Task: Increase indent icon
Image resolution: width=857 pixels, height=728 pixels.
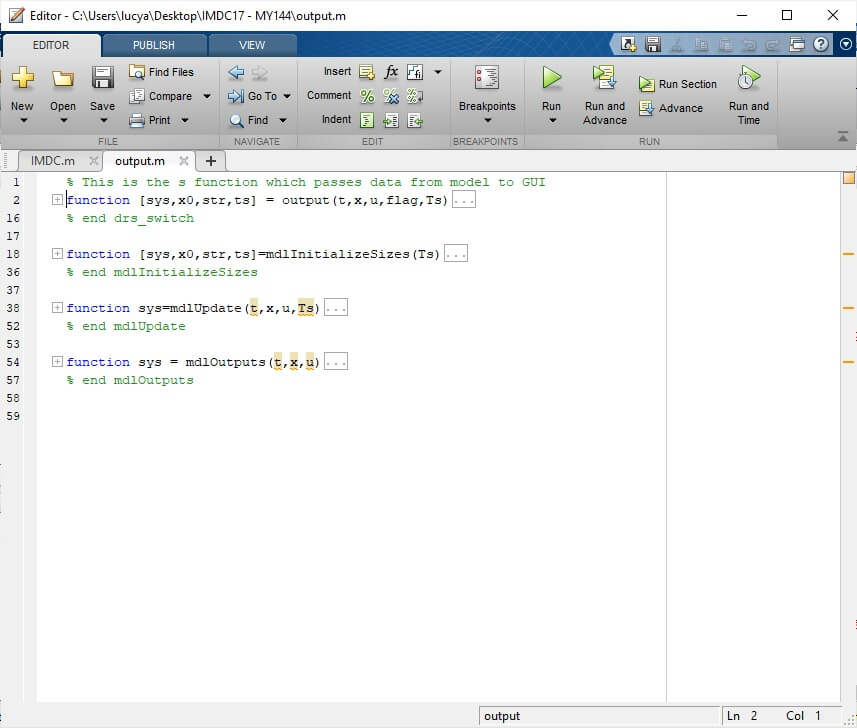Action: [x=391, y=120]
